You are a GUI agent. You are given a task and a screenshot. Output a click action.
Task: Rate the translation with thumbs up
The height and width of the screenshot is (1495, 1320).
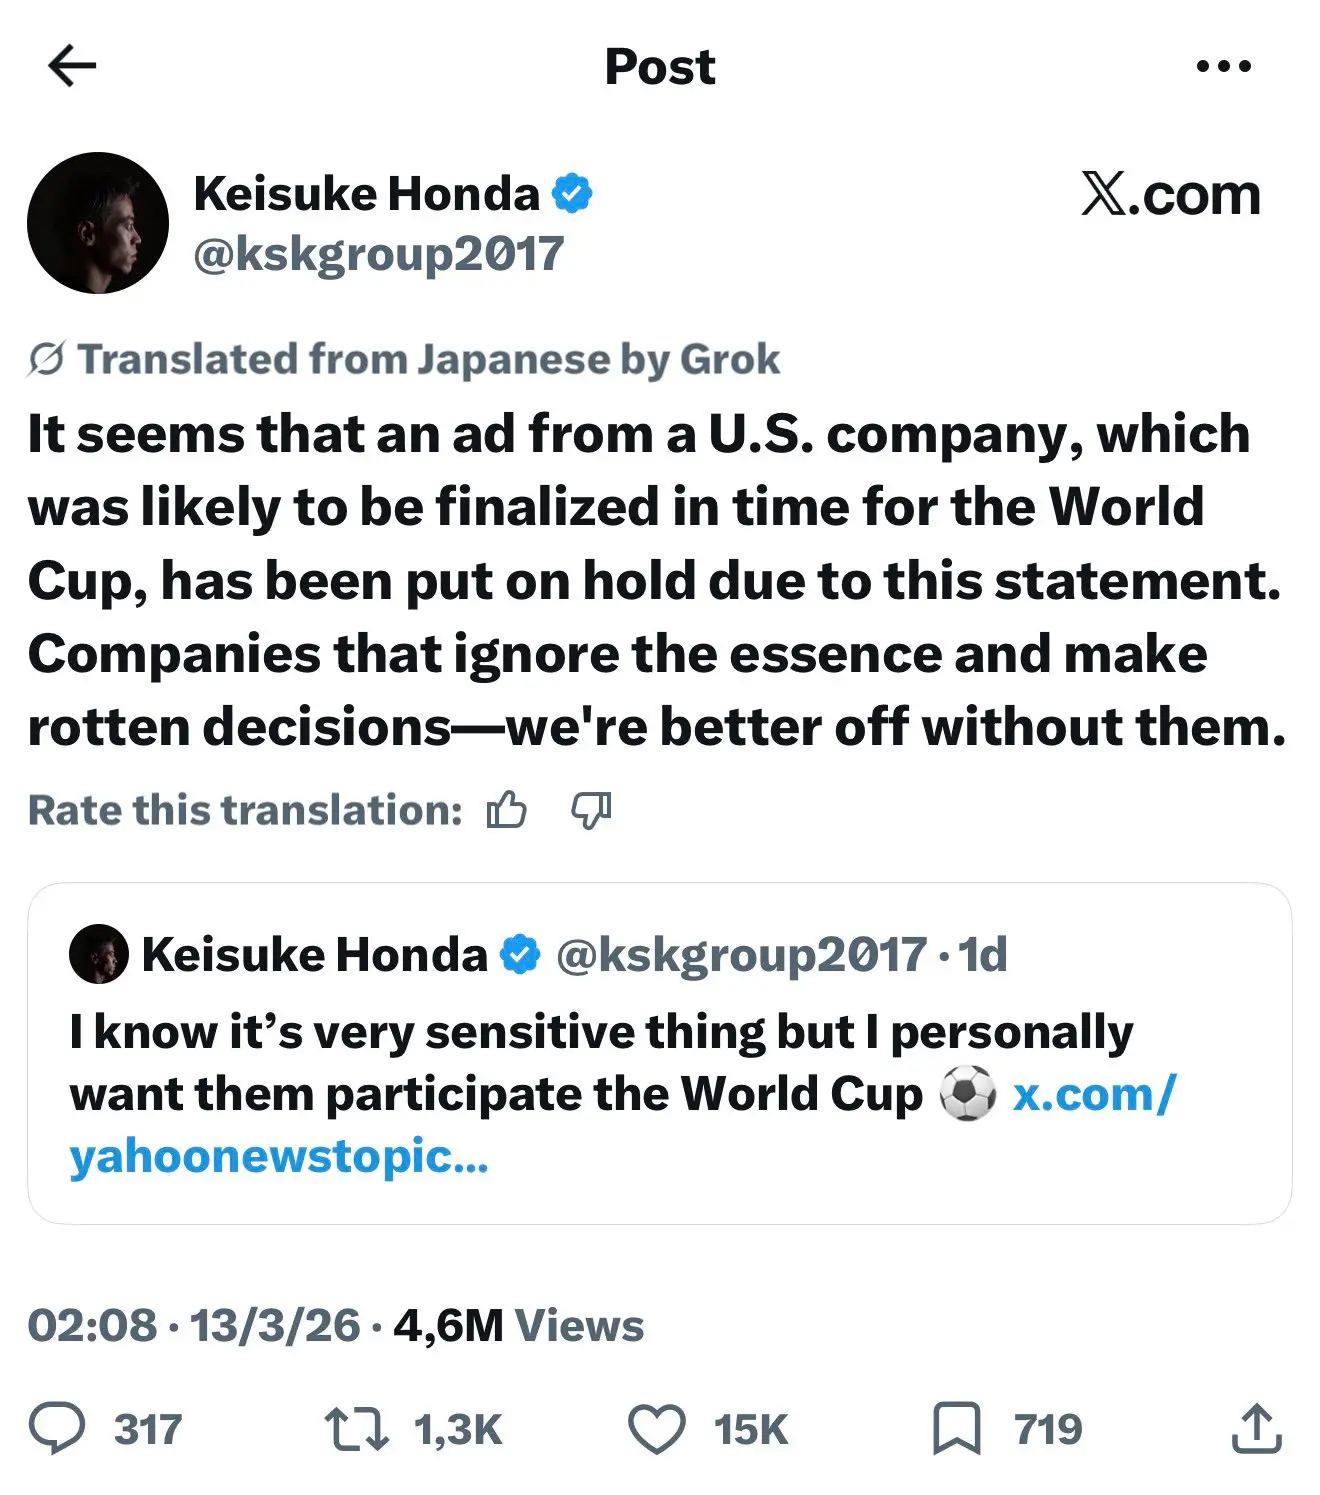click(x=508, y=810)
